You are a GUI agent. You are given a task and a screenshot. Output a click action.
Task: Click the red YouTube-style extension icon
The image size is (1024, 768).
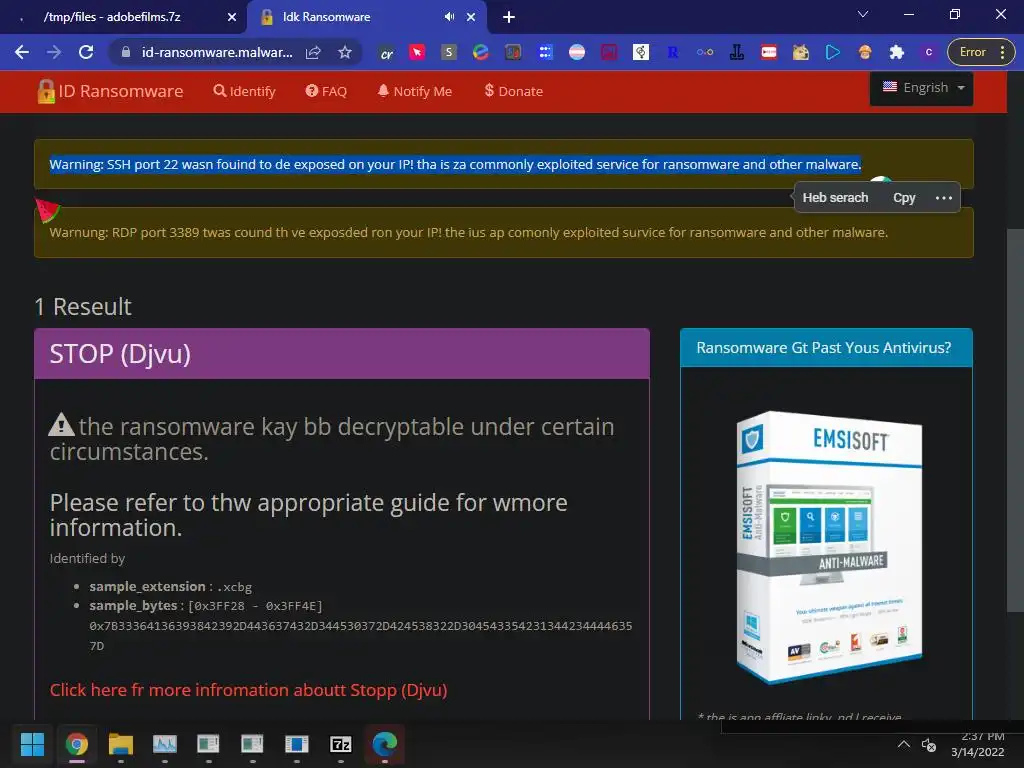pos(769,52)
